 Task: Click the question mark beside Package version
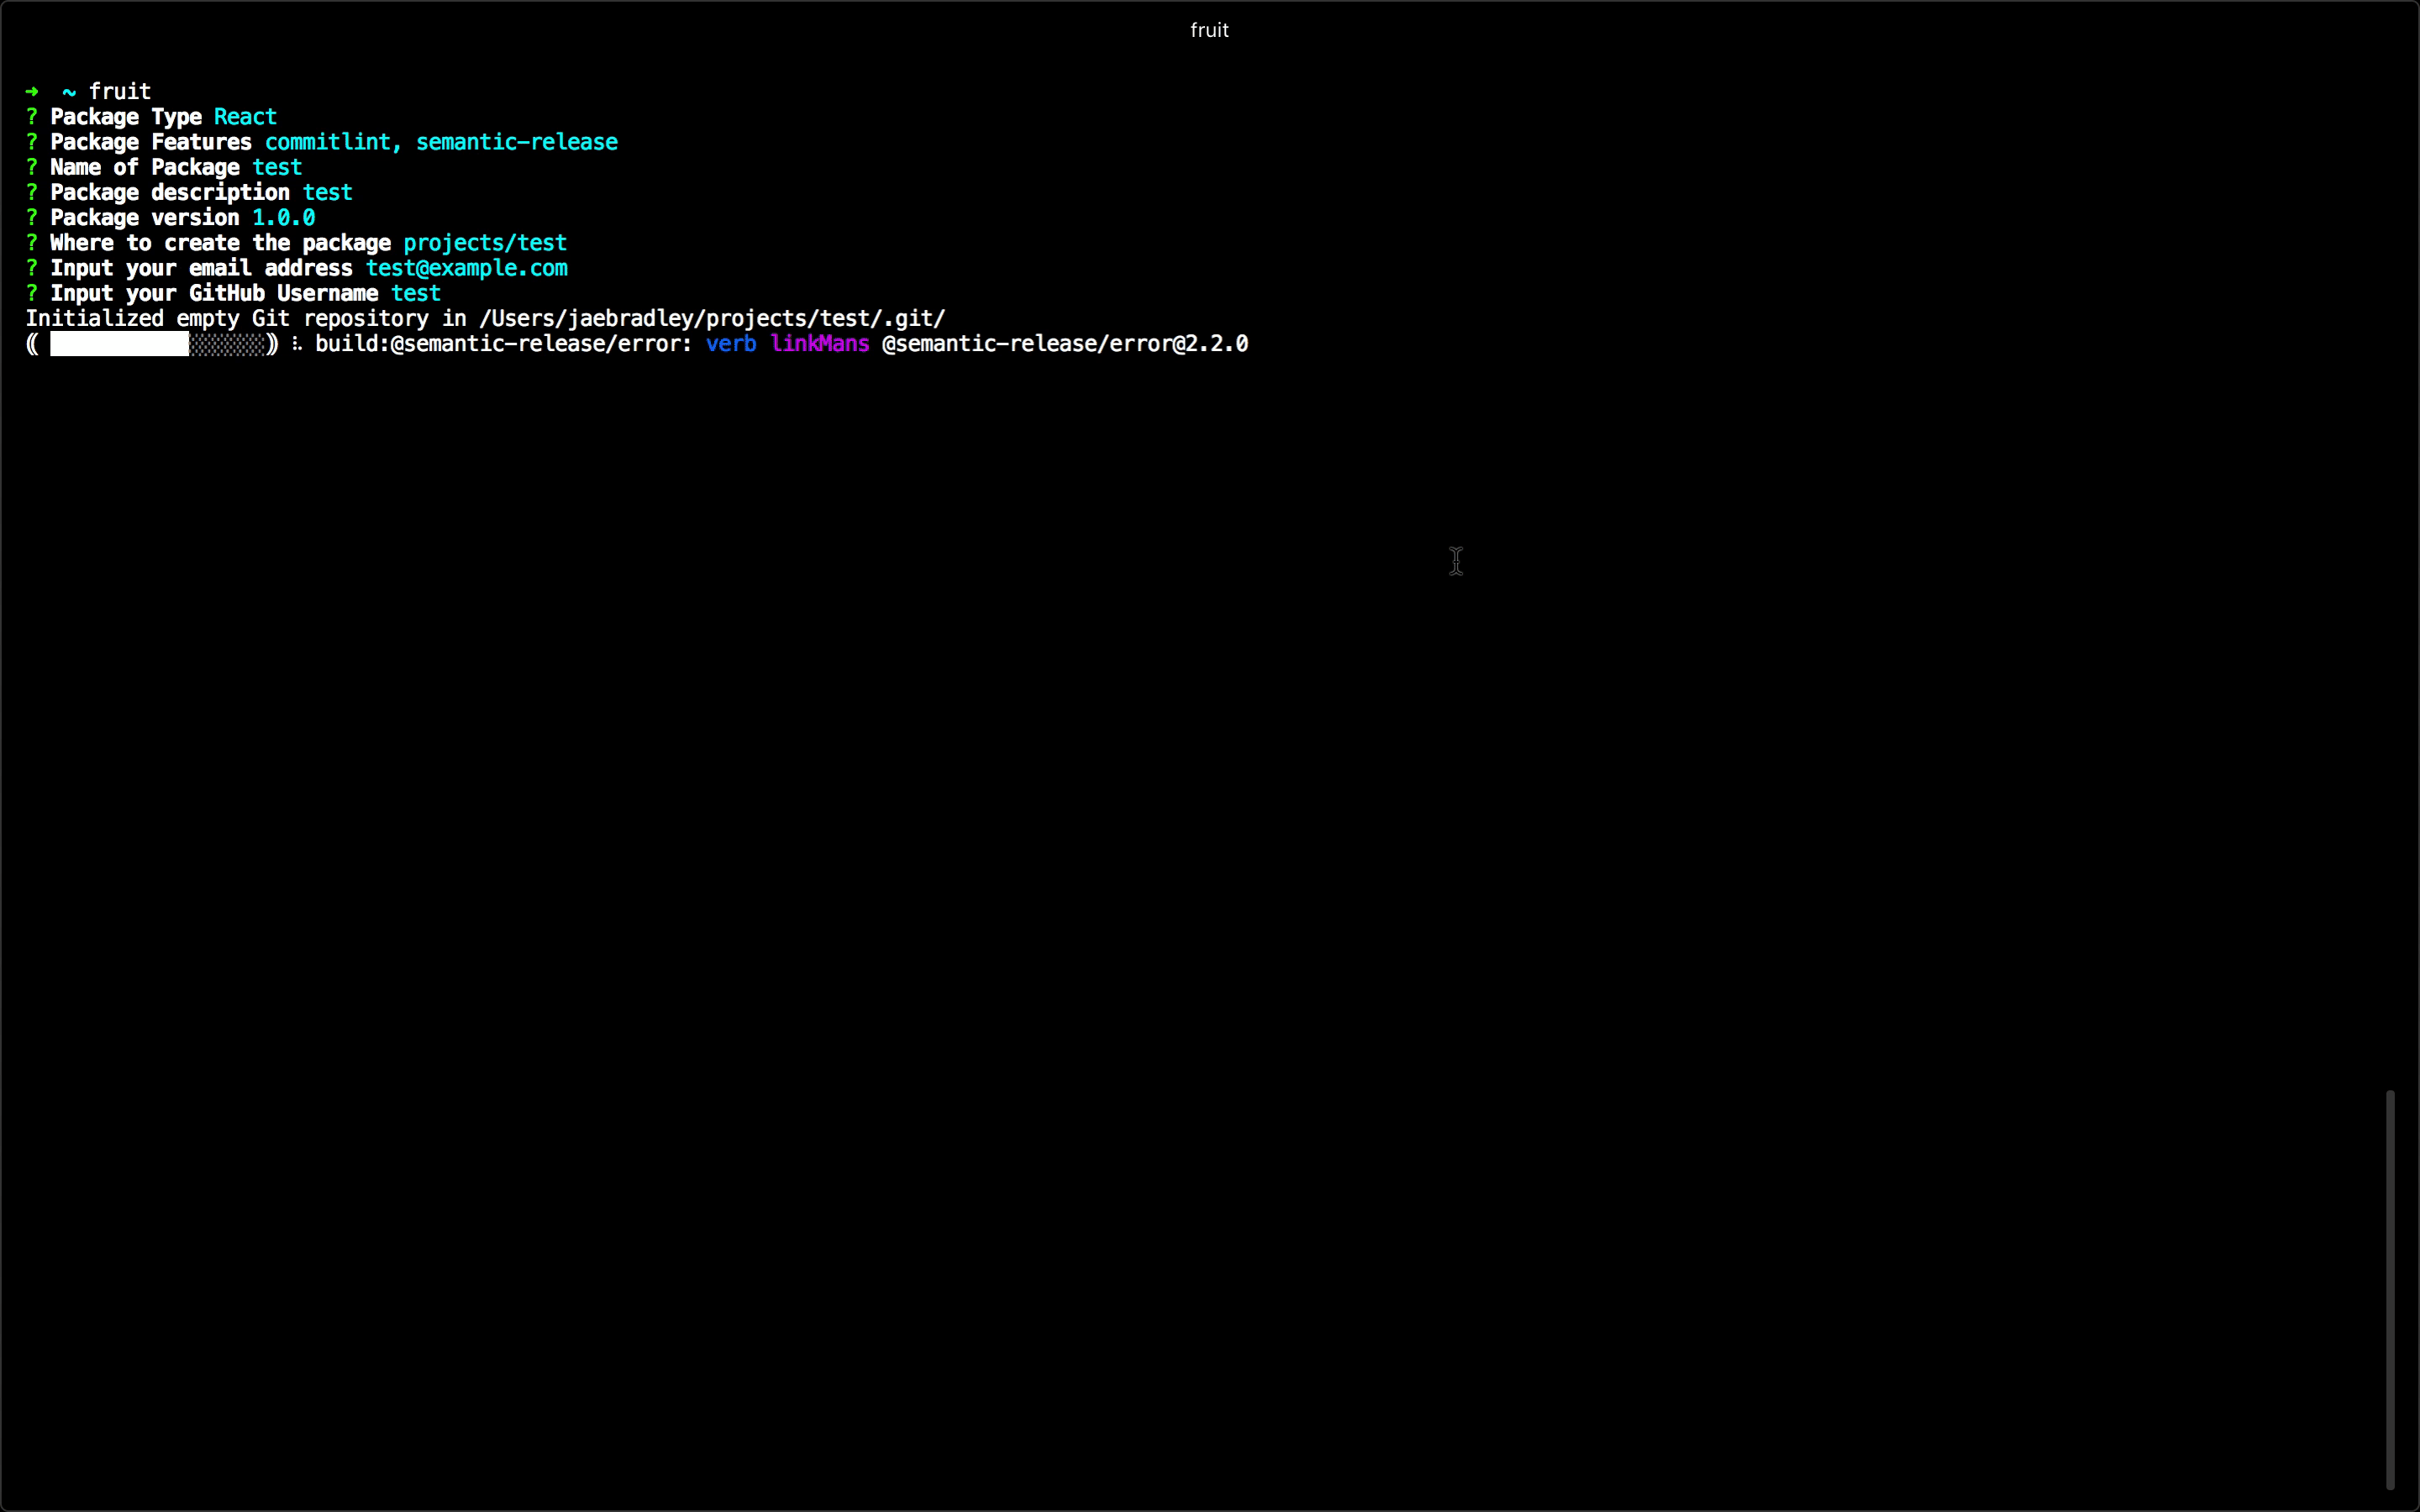coord(32,218)
